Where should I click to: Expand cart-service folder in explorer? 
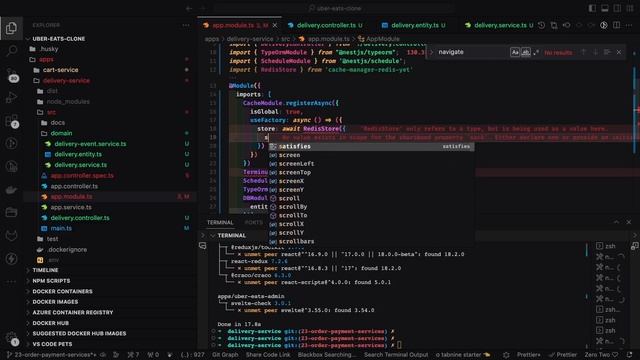(60, 70)
